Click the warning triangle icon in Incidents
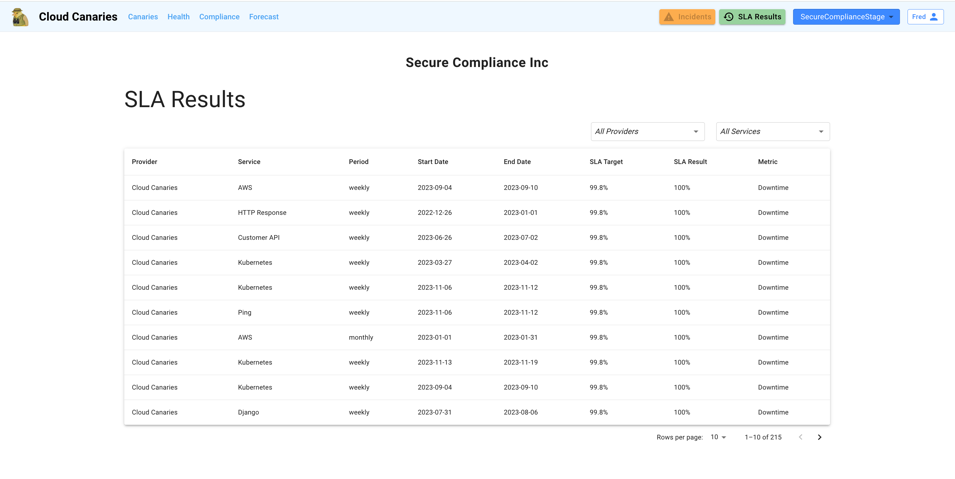Screen dimensions: 955x479 (669, 17)
